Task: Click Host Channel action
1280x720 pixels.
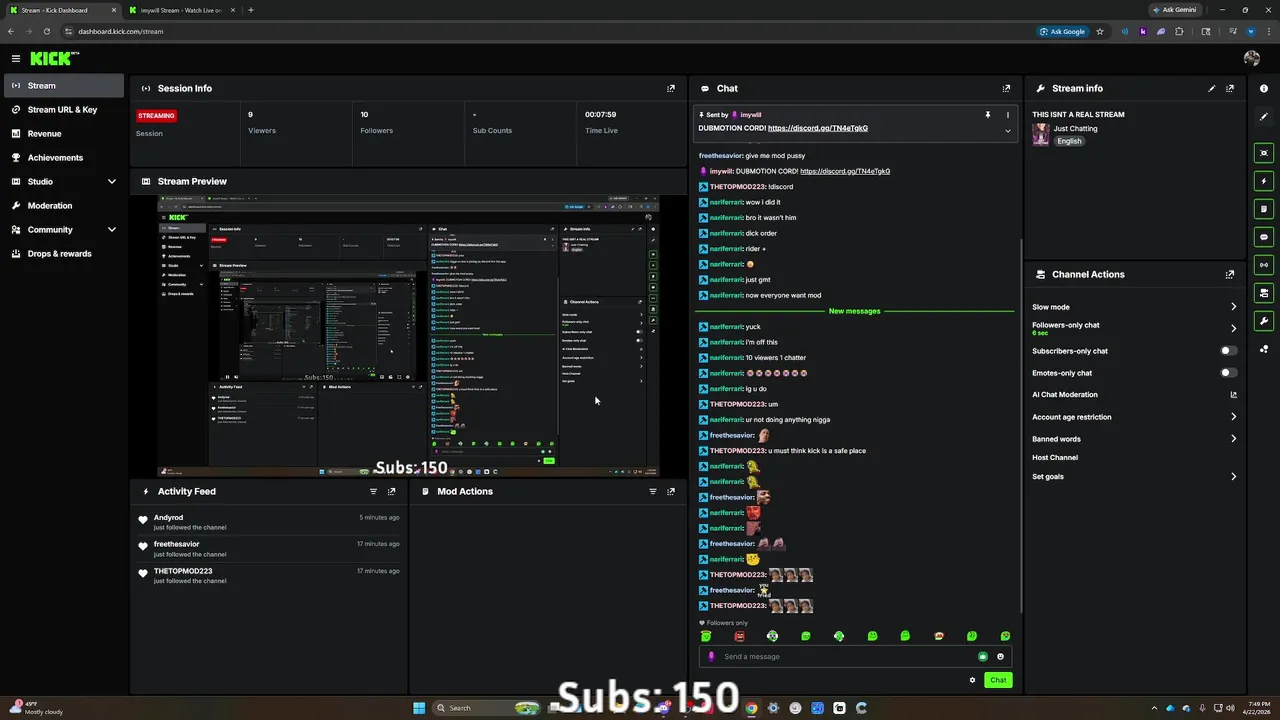Action: 1055,458
